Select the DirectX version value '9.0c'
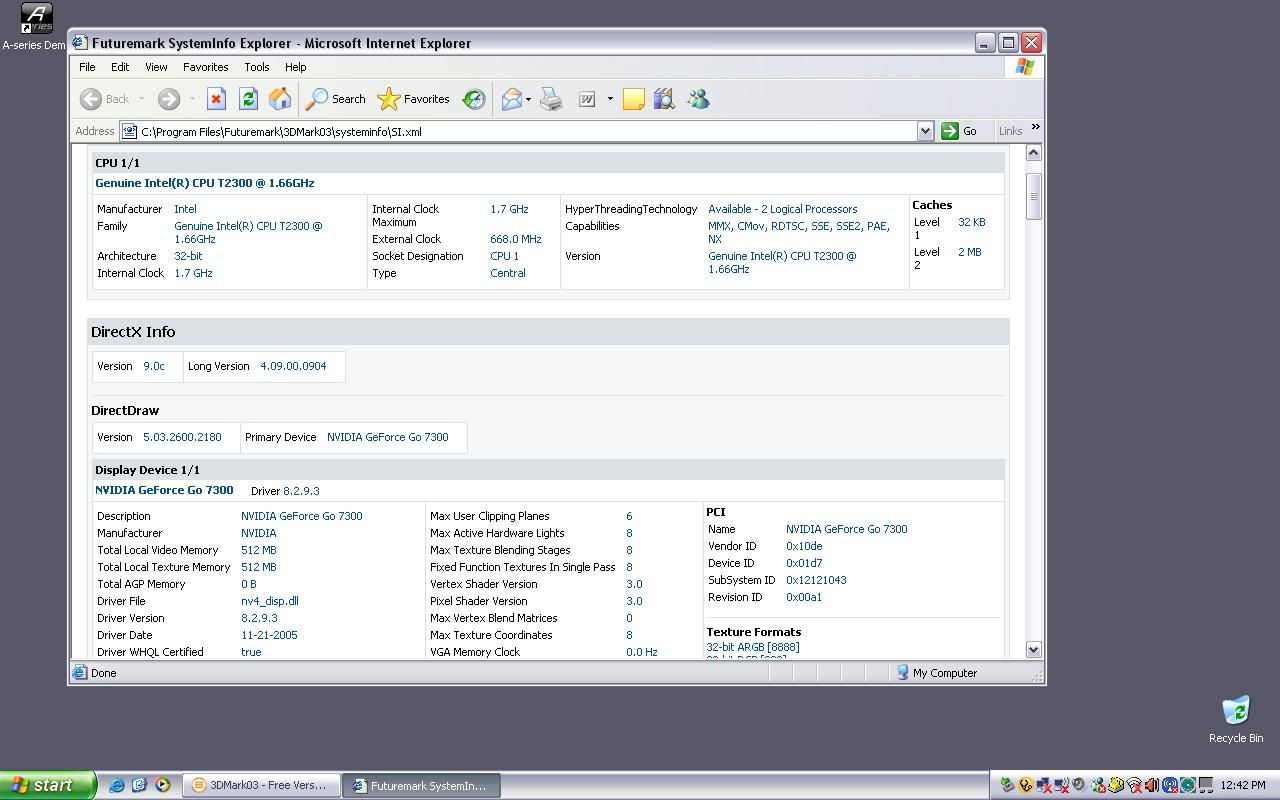1280x800 pixels. (154, 366)
